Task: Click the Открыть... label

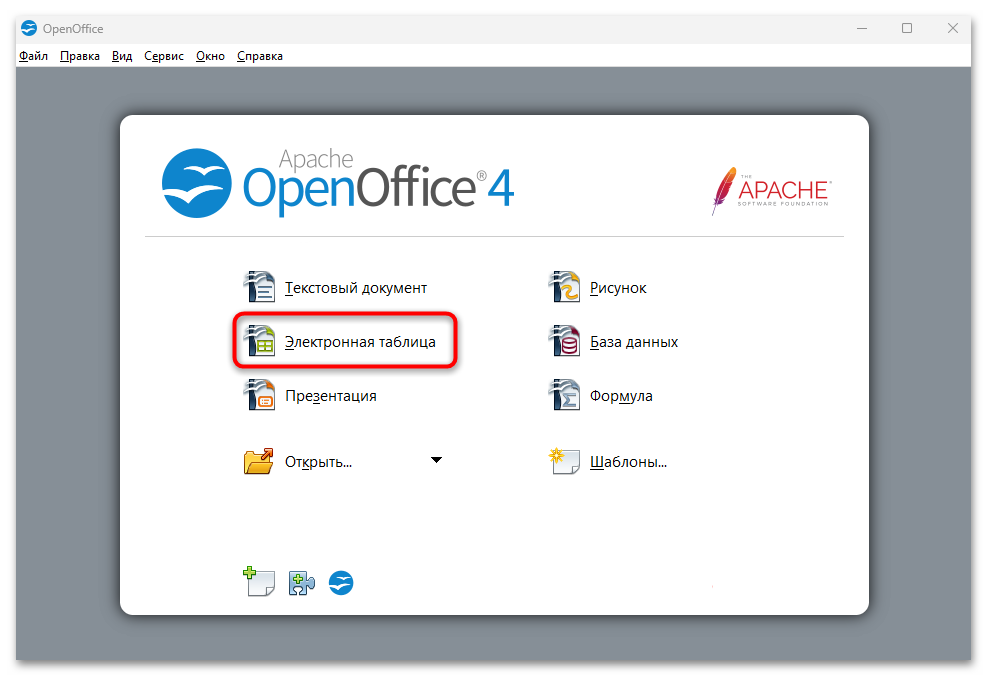Action: [319, 462]
